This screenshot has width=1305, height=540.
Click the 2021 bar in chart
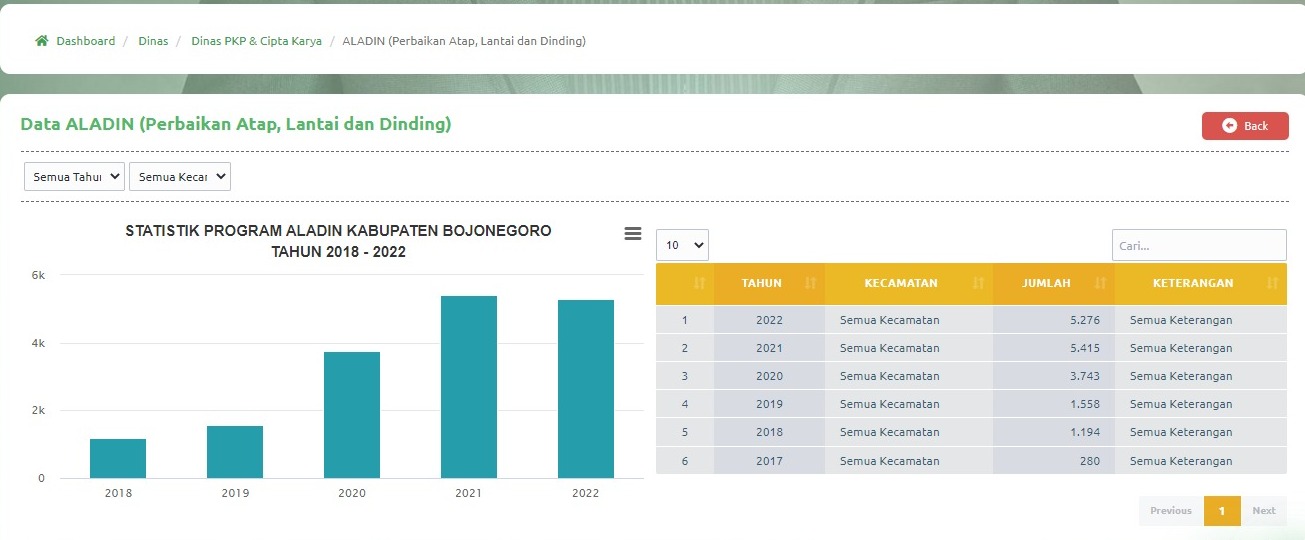468,387
